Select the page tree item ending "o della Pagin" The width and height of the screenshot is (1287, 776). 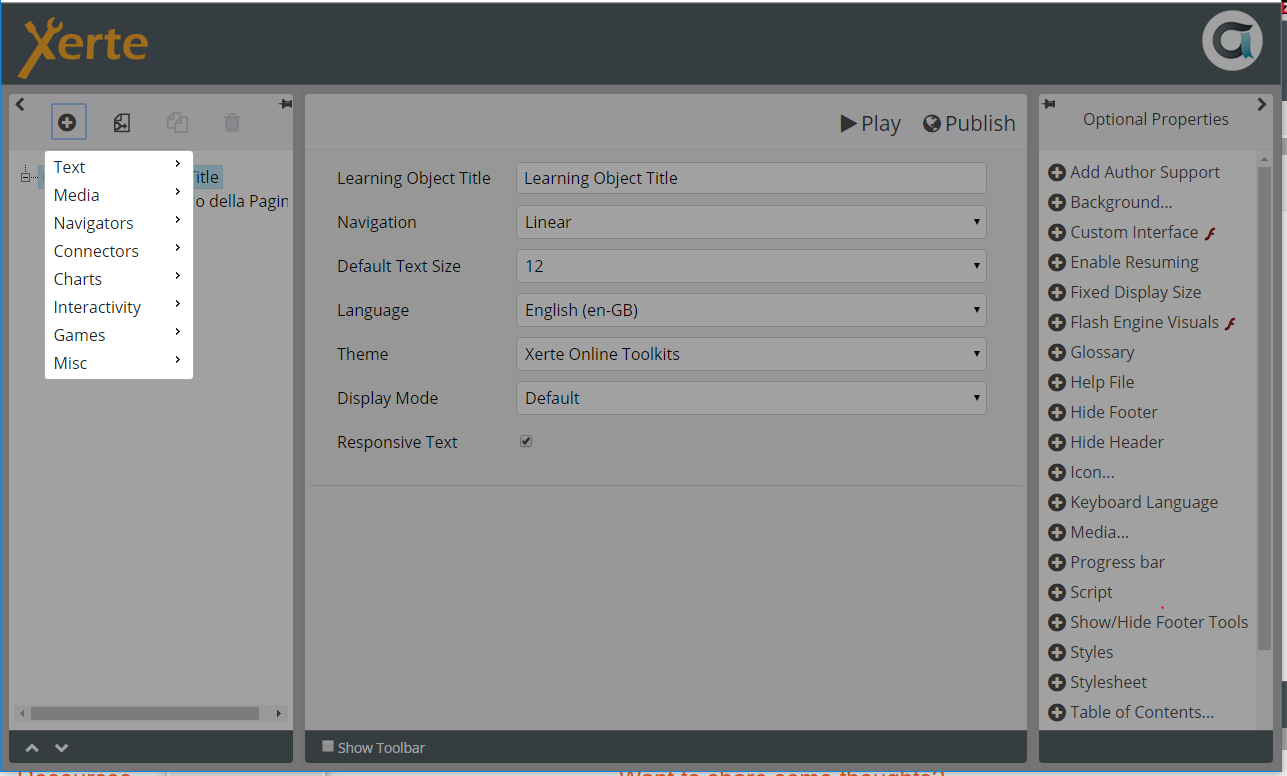coord(241,201)
